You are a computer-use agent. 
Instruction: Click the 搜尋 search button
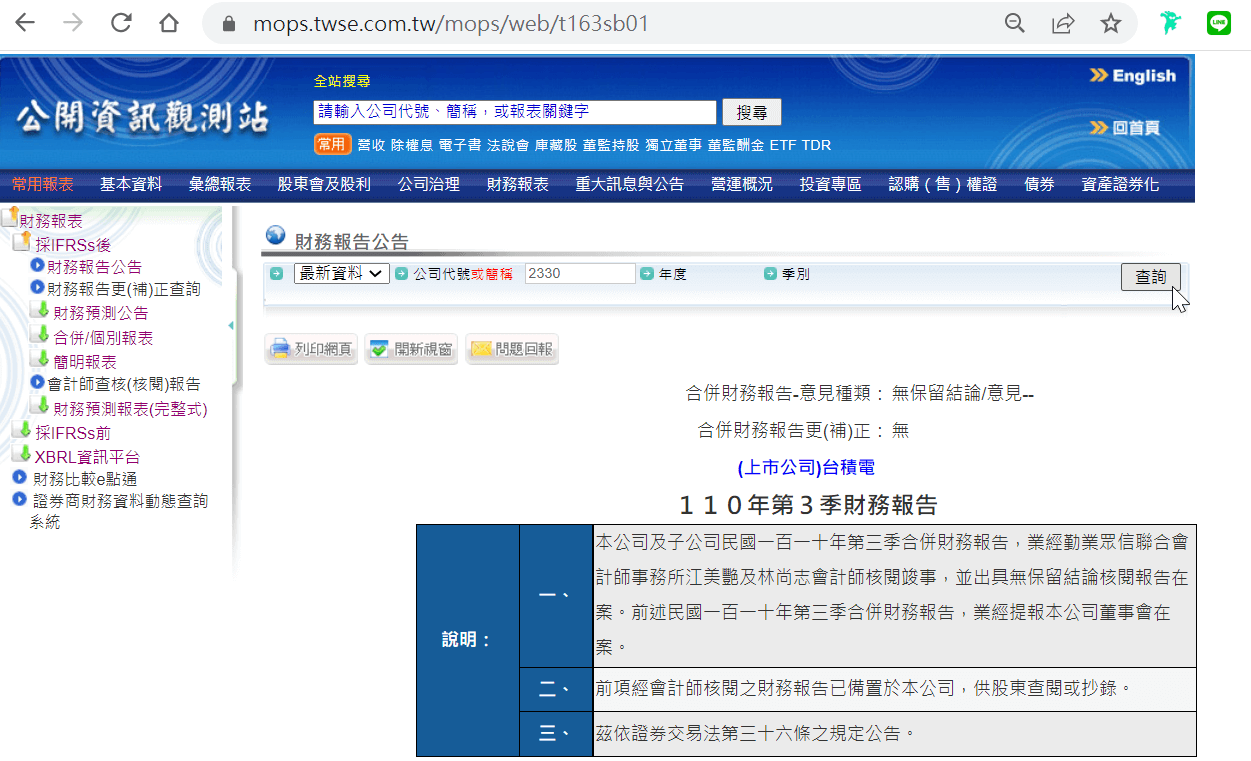click(751, 112)
